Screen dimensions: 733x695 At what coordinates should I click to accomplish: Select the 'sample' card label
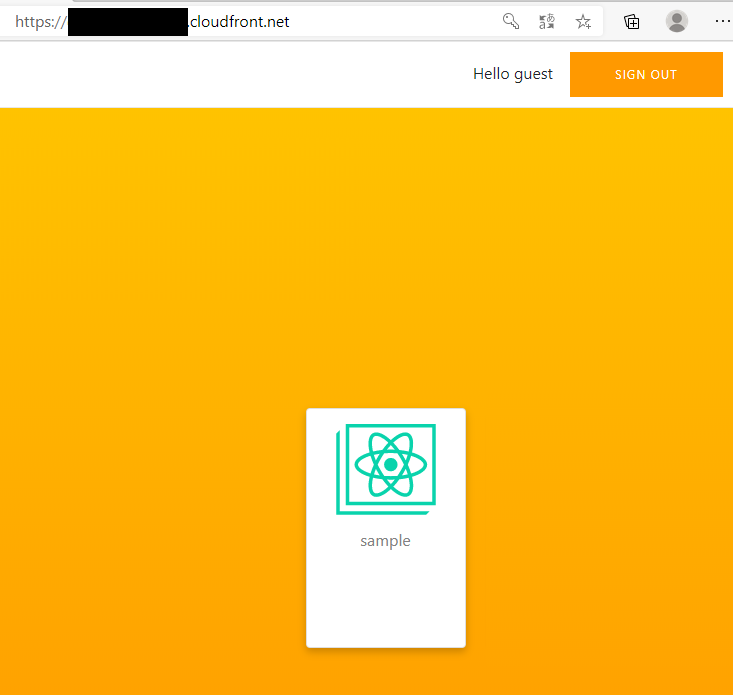pyautogui.click(x=385, y=541)
